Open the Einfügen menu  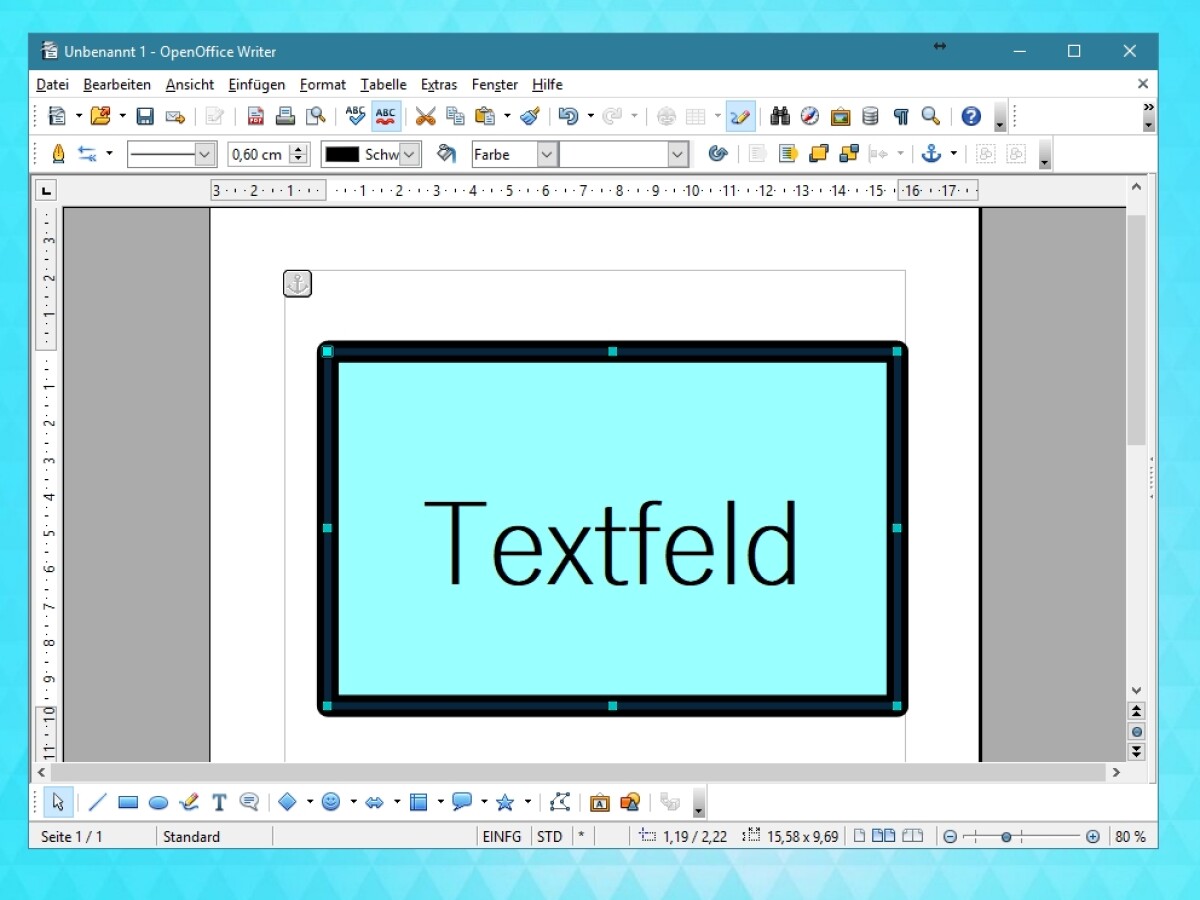(256, 85)
